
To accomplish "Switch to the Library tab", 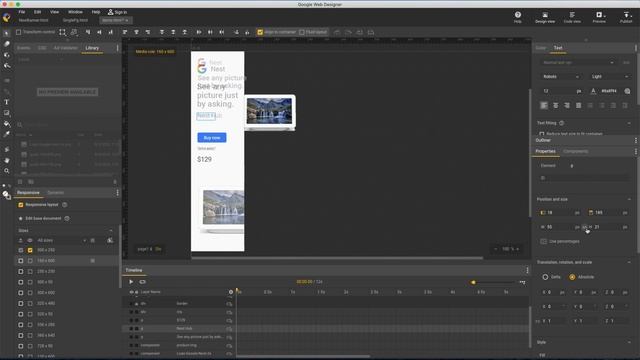I will (x=92, y=48).
